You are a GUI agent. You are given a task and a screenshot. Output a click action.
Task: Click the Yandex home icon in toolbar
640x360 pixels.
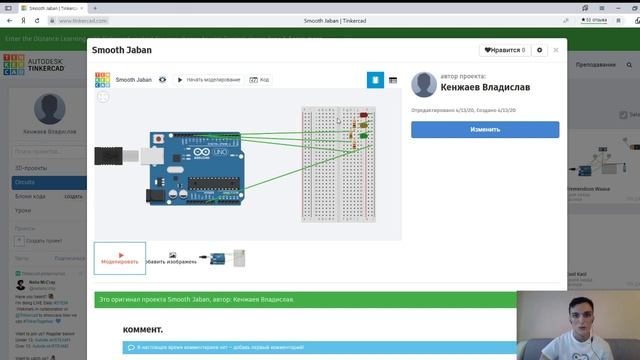(23, 20)
